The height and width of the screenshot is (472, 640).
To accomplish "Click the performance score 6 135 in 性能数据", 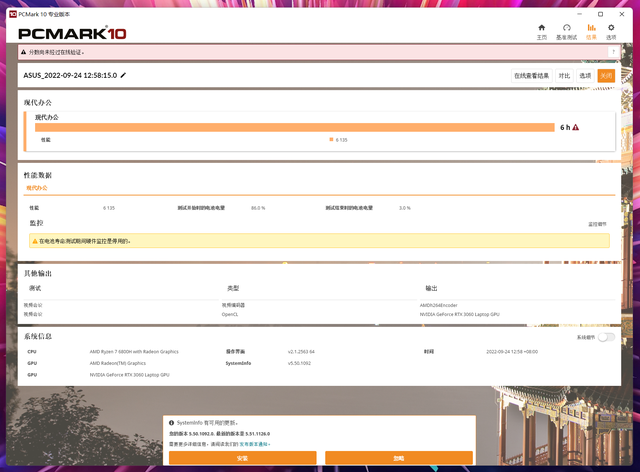I will pyautogui.click(x=109, y=208).
